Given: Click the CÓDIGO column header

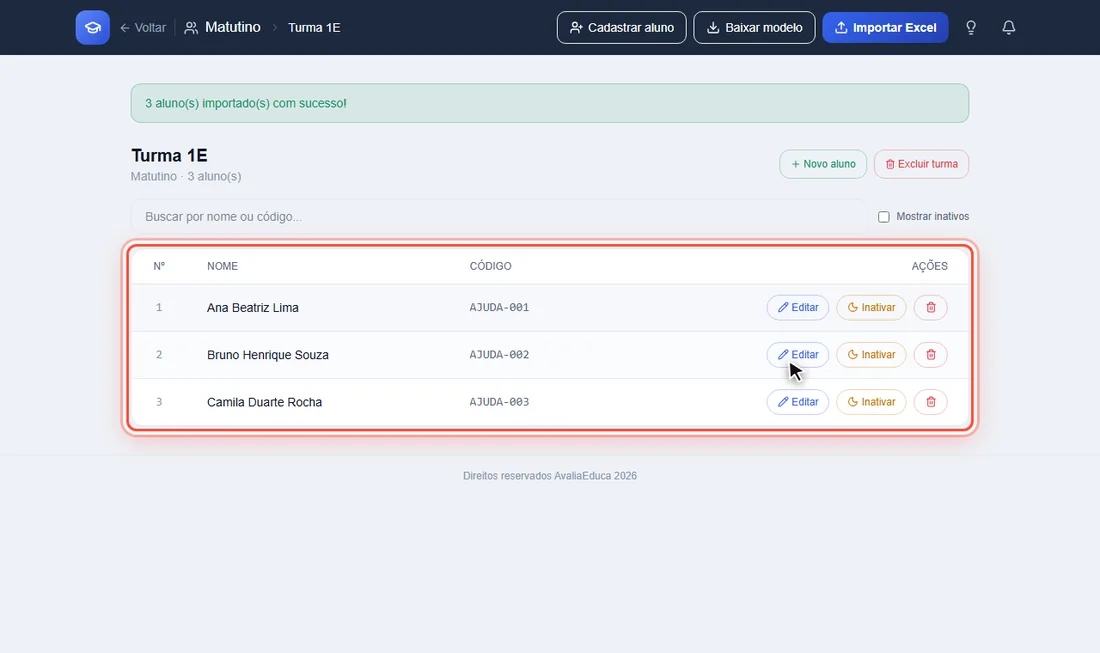Looking at the screenshot, I should [490, 266].
